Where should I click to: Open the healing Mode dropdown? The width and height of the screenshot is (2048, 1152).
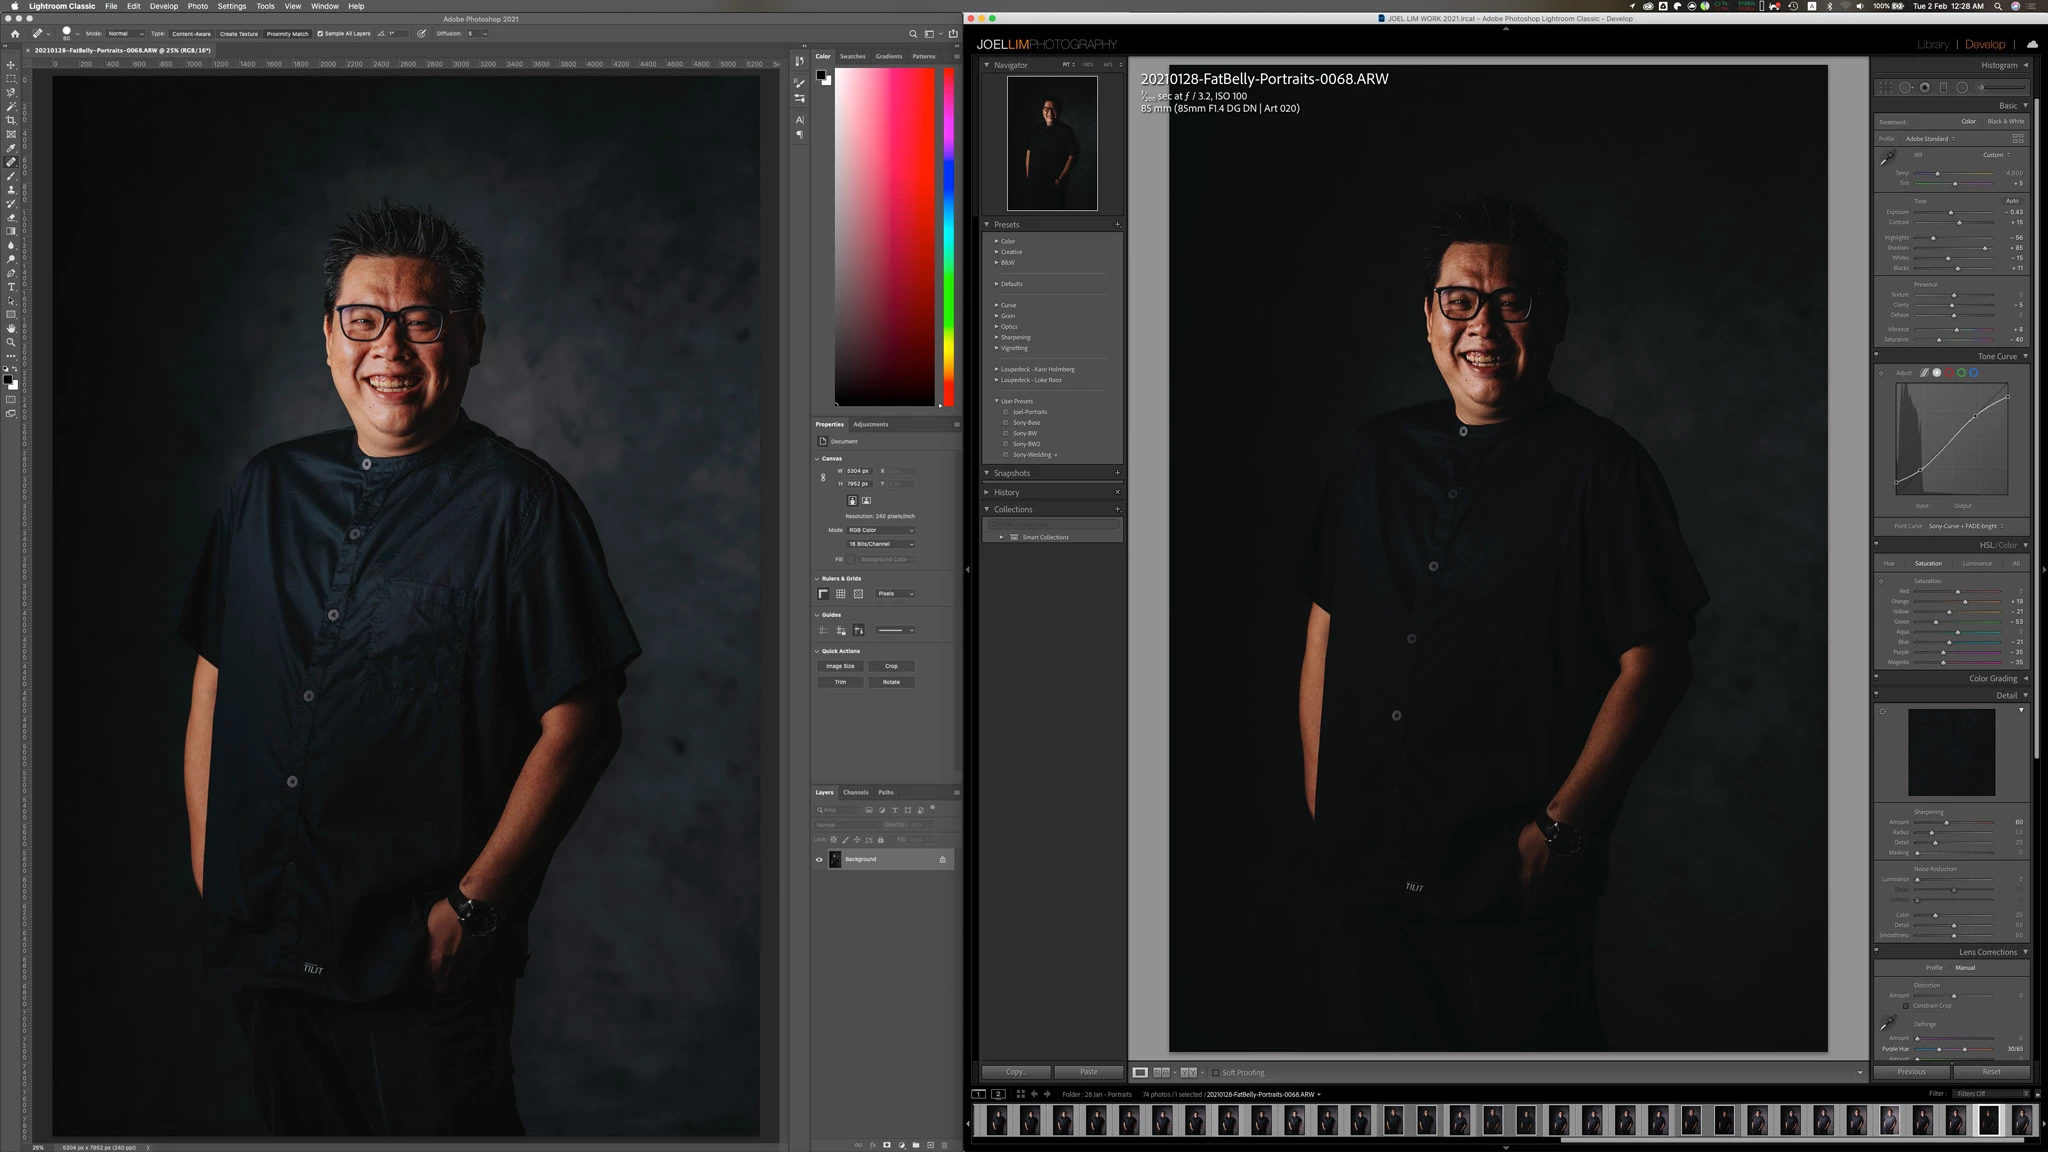125,33
